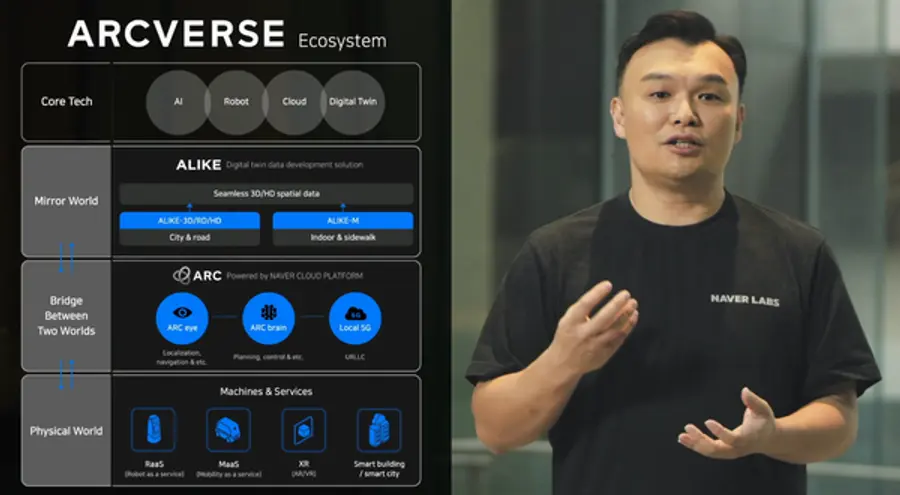Select the RaaS robot icon
The image size is (900, 495).
tap(153, 429)
